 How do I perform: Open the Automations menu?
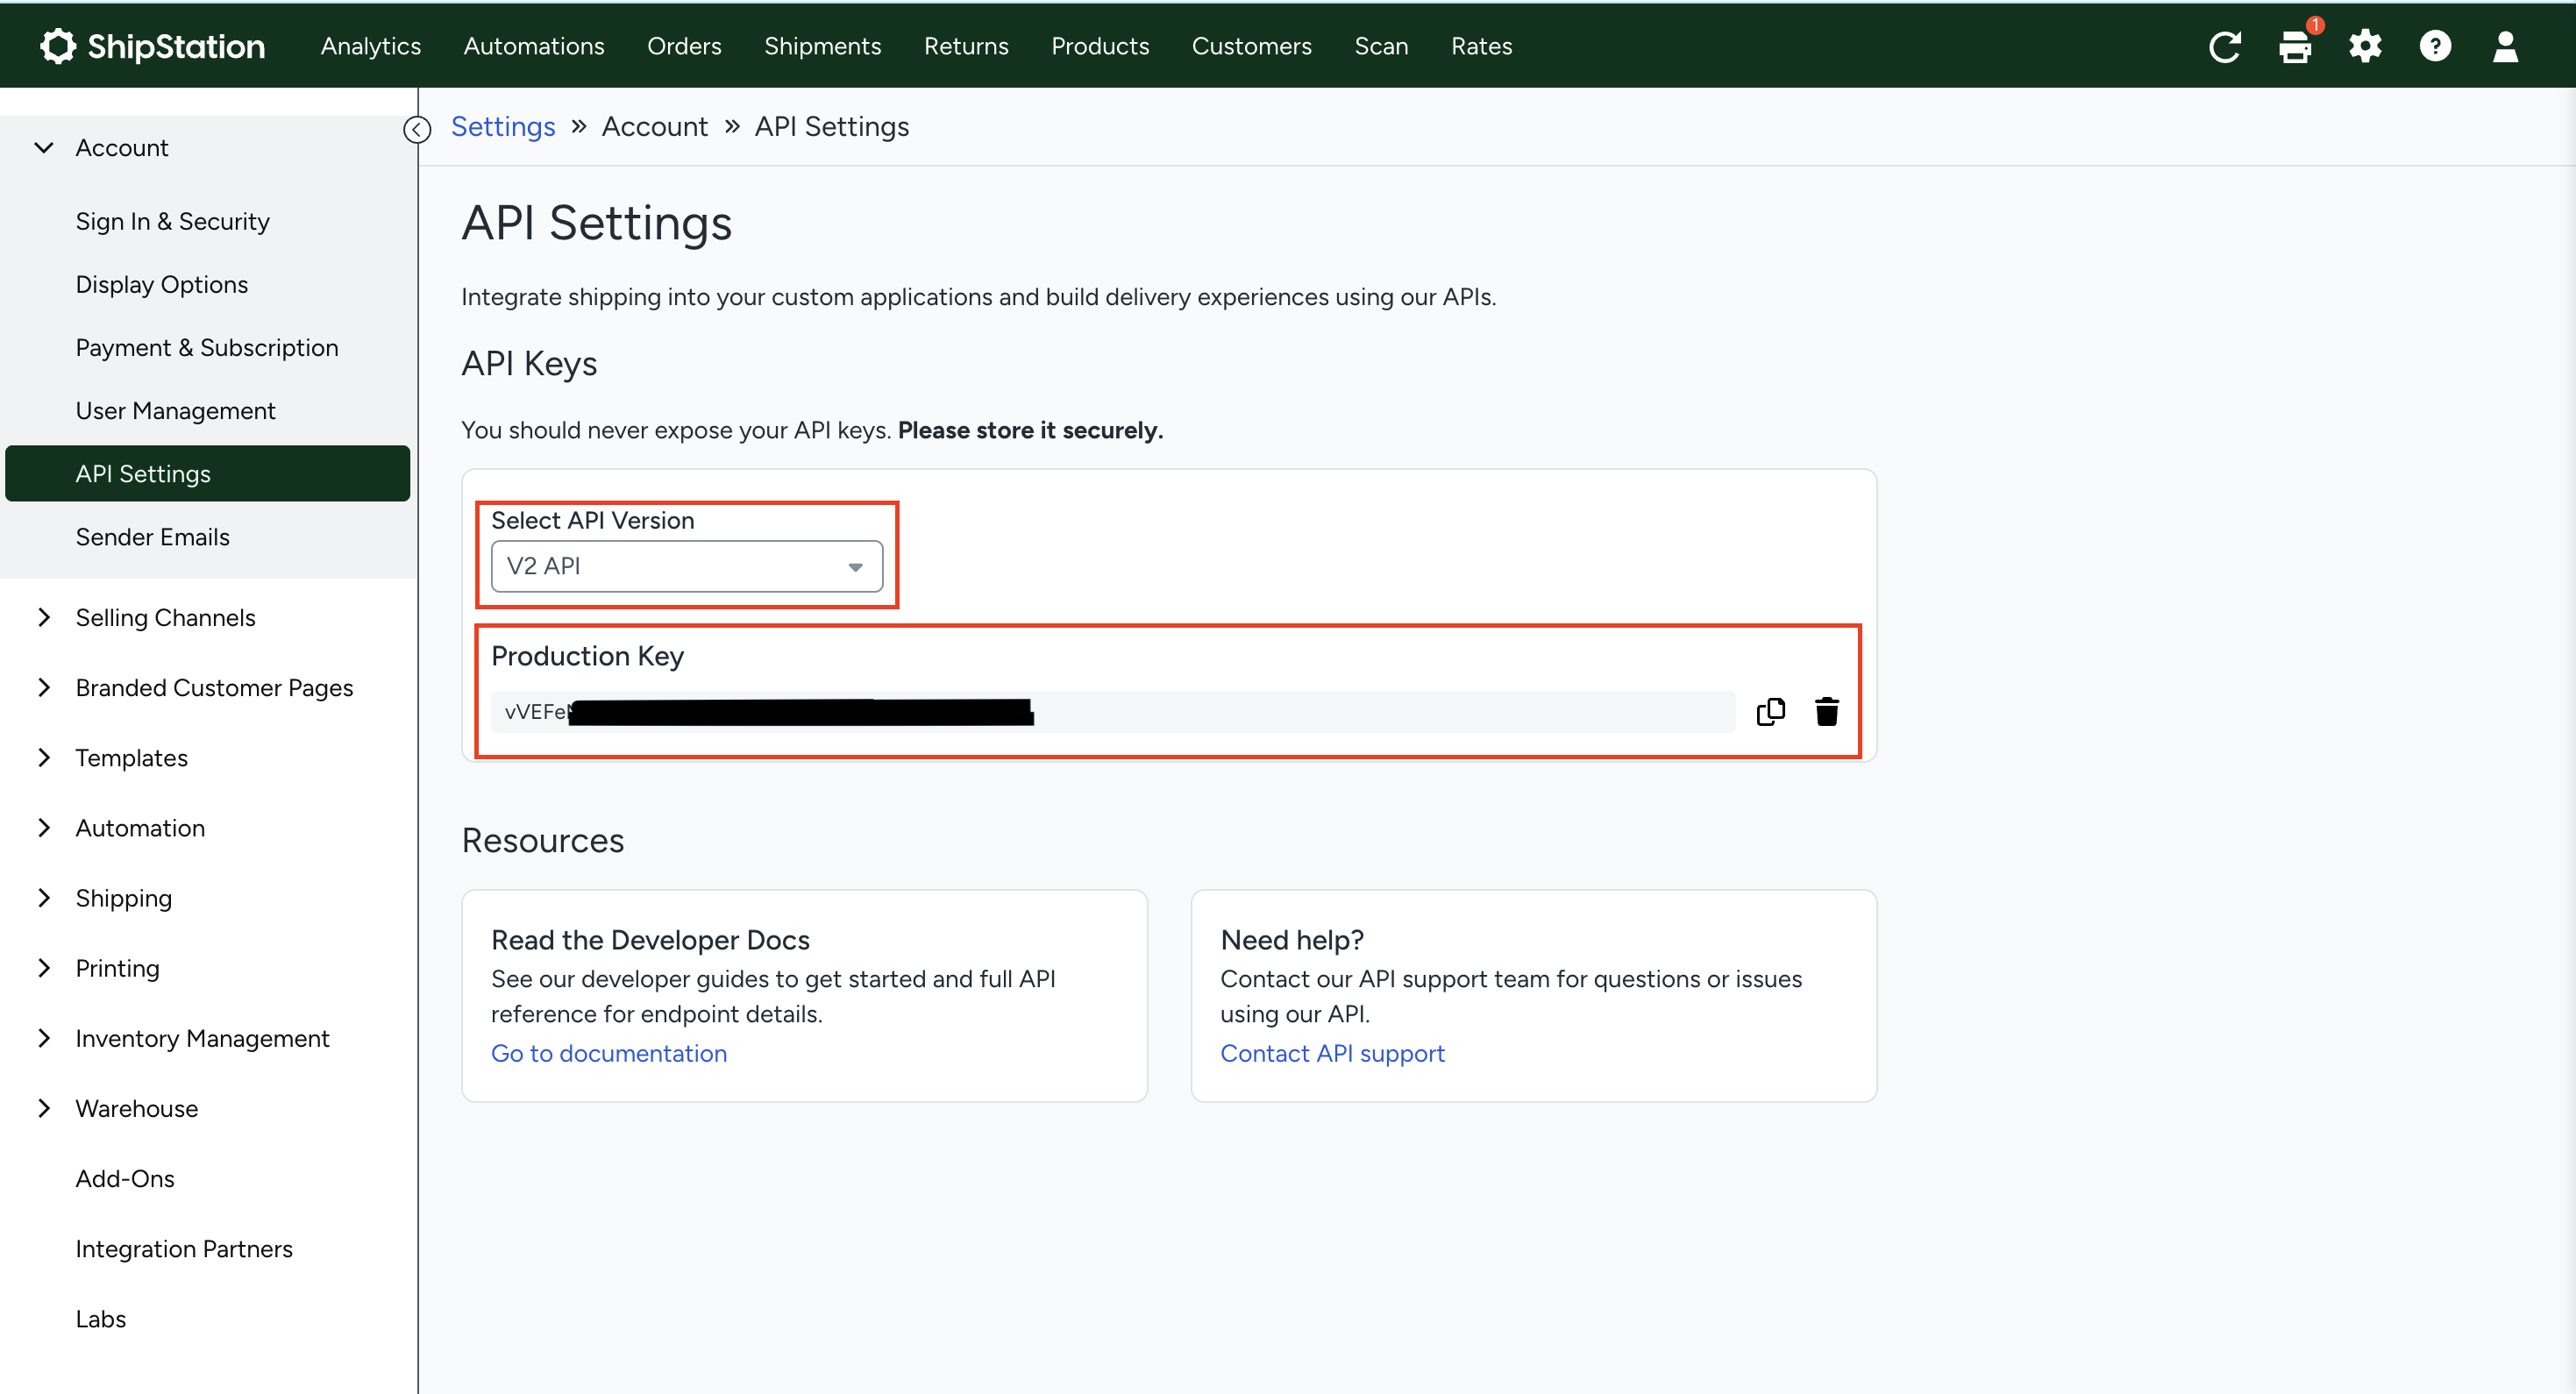(x=534, y=46)
